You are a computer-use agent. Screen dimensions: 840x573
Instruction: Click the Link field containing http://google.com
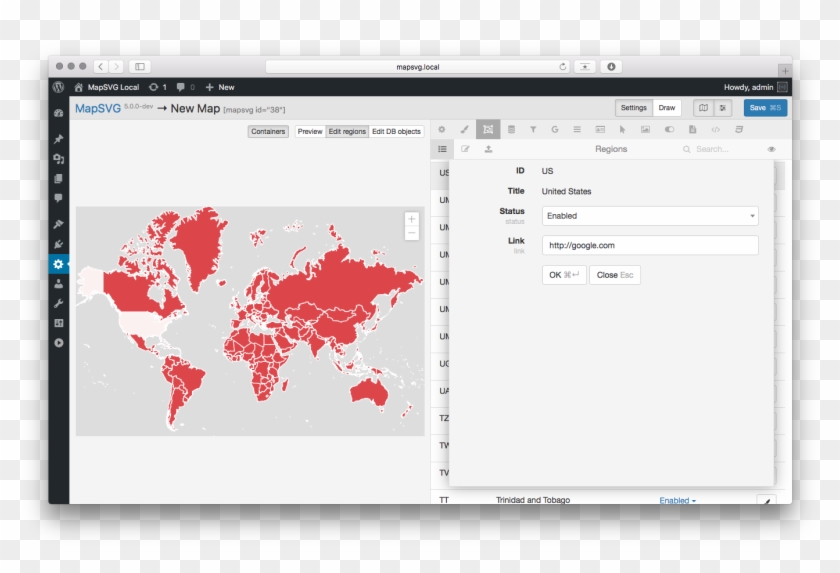click(x=650, y=245)
